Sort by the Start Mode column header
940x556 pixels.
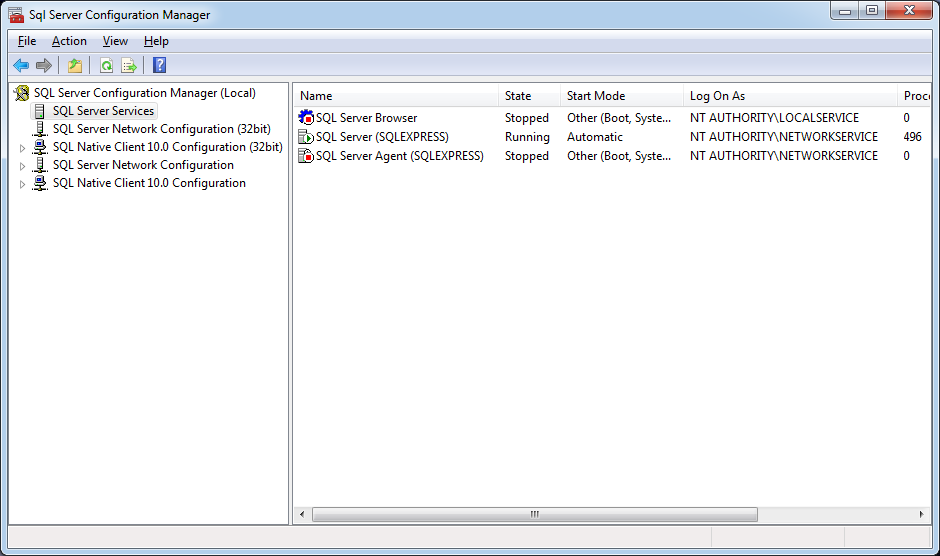[x=622, y=96]
